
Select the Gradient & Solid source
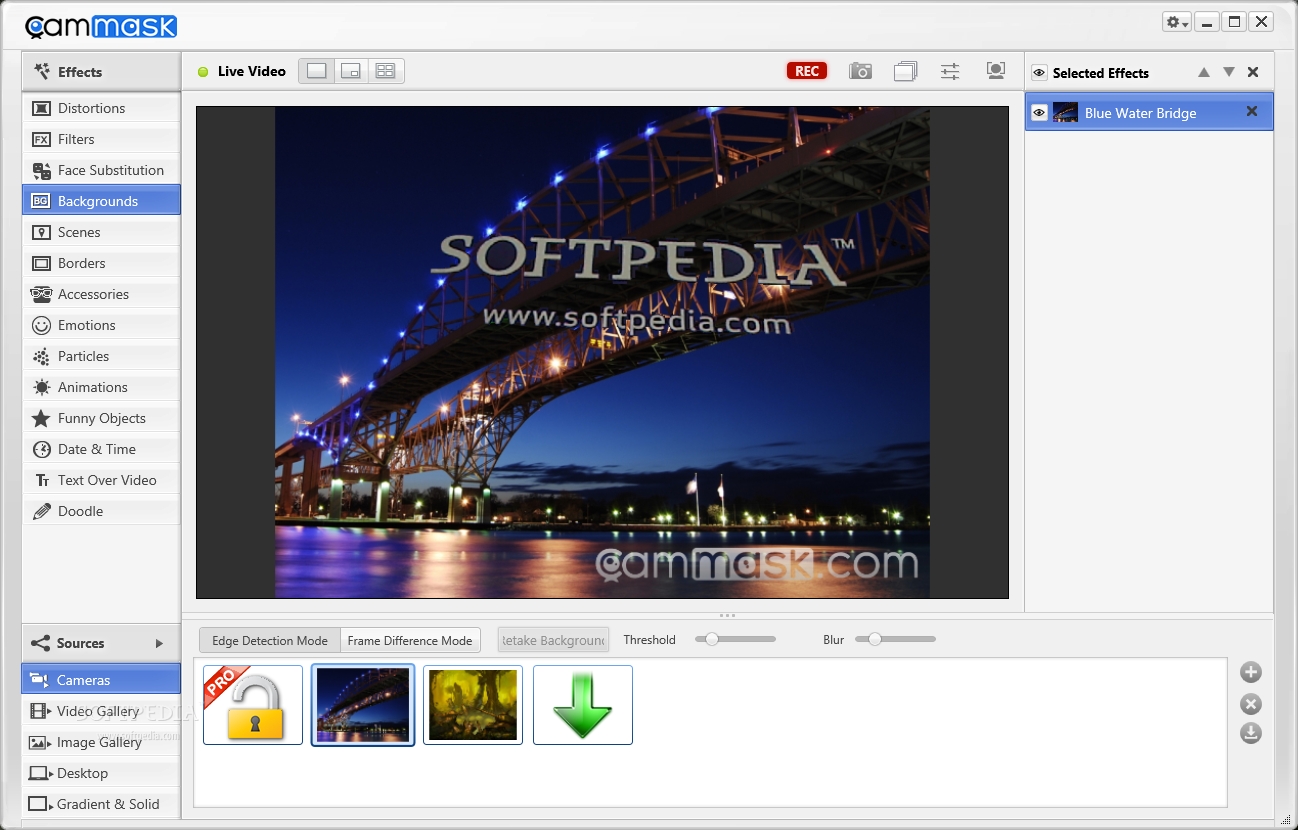pos(101,804)
